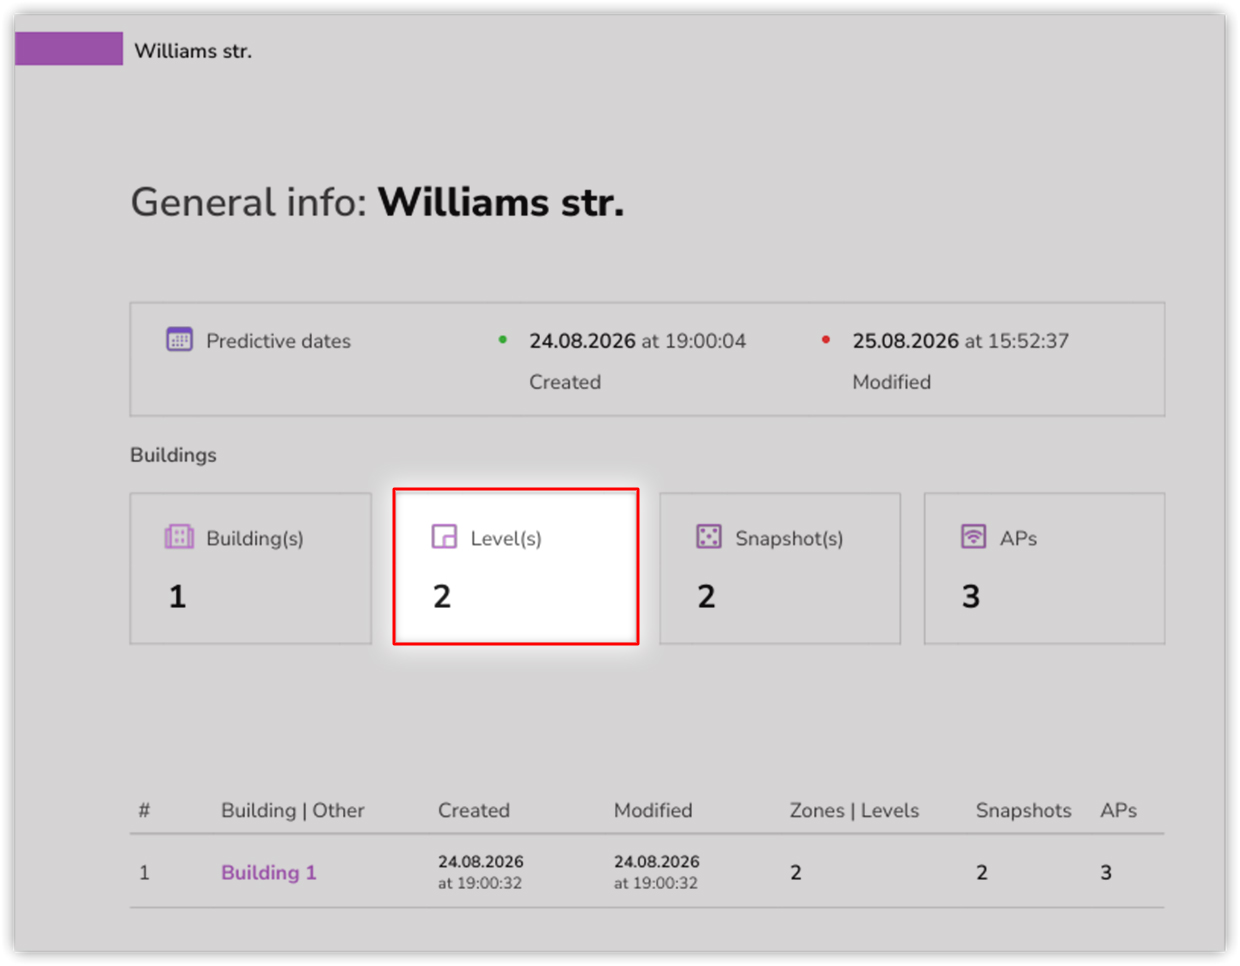Click the Building | Other column header

pyautogui.click(x=292, y=810)
